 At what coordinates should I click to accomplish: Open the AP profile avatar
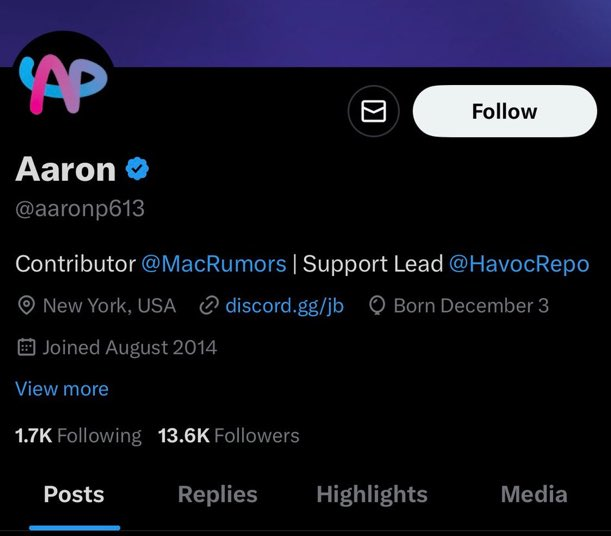(64, 84)
